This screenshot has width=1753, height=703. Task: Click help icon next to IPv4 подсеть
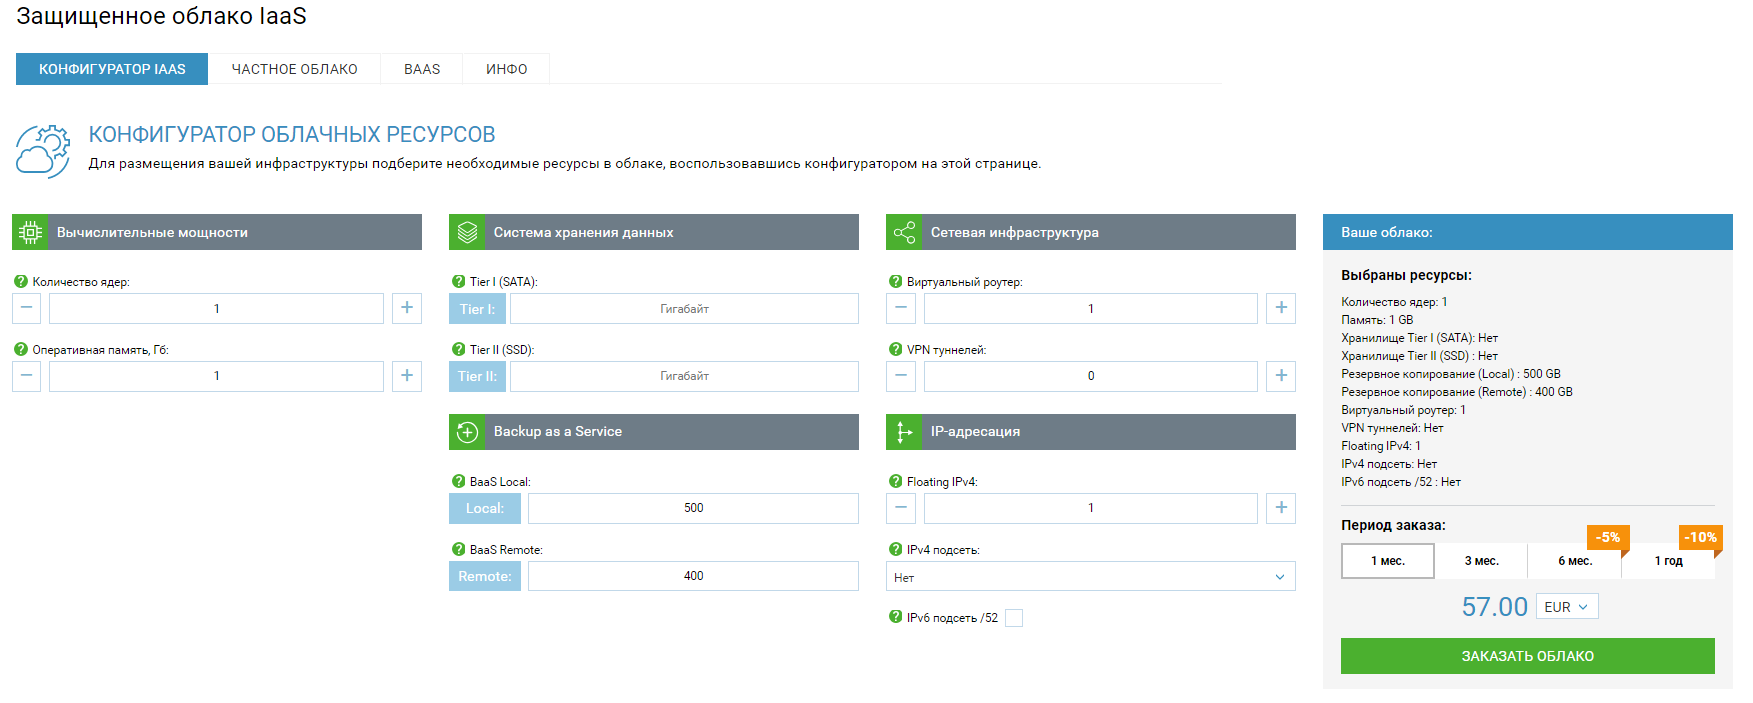pos(895,549)
